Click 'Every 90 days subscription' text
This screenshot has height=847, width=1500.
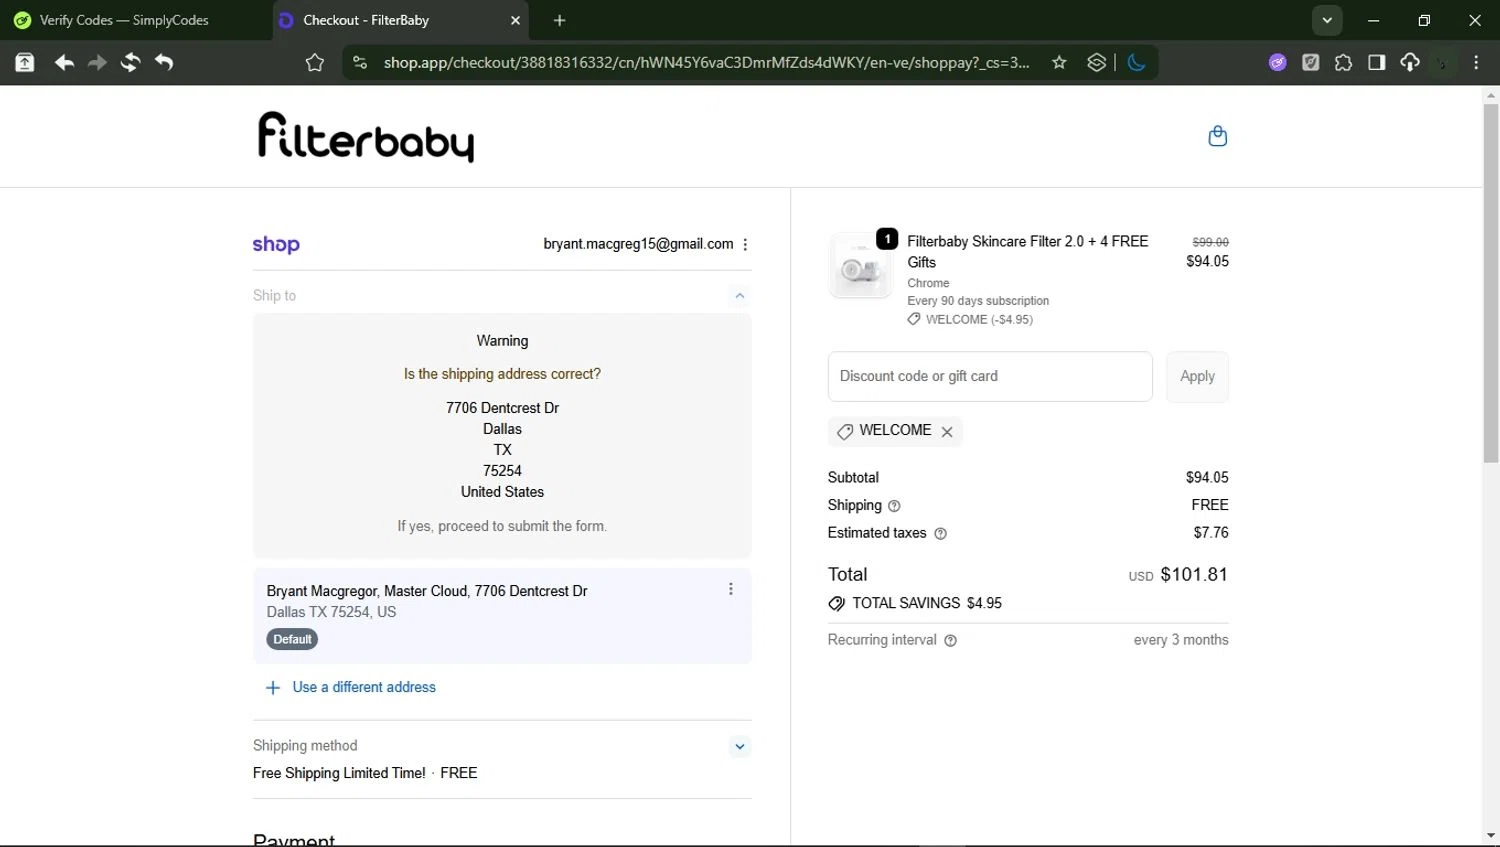(978, 301)
